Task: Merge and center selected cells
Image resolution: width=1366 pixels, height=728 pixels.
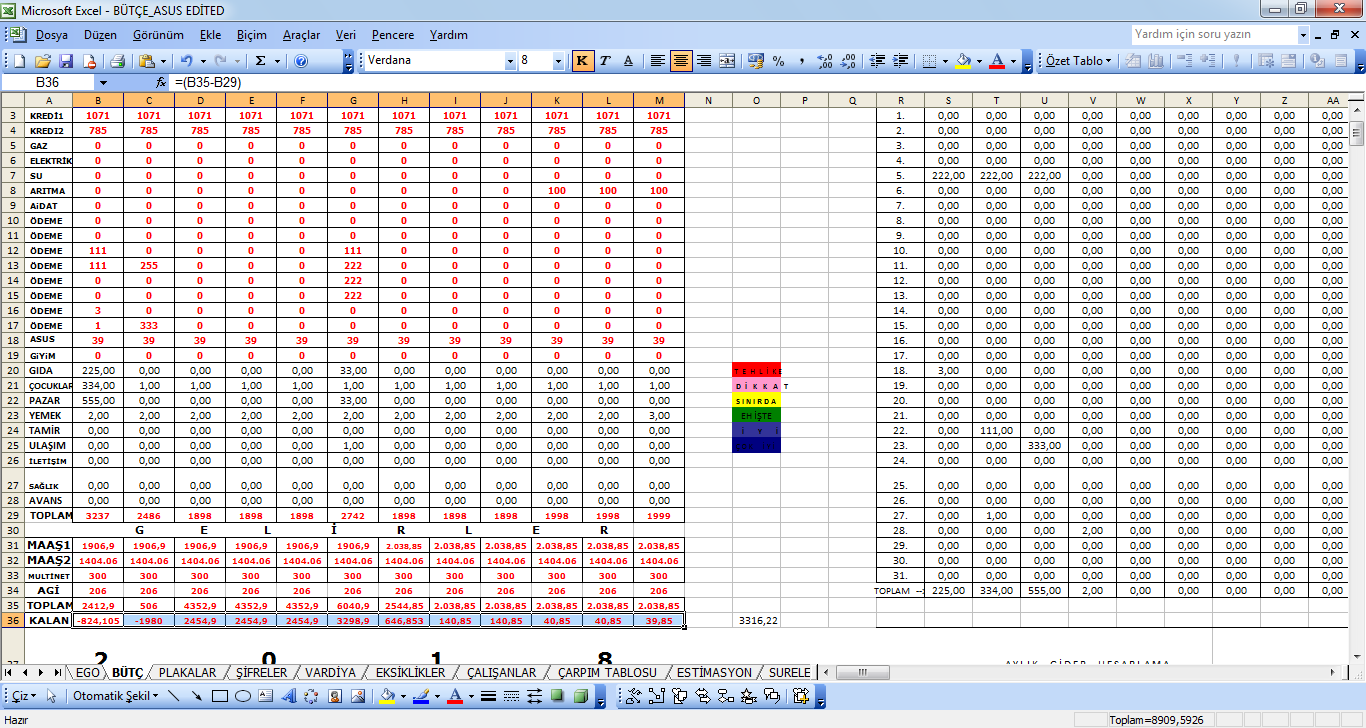Action: [x=727, y=61]
